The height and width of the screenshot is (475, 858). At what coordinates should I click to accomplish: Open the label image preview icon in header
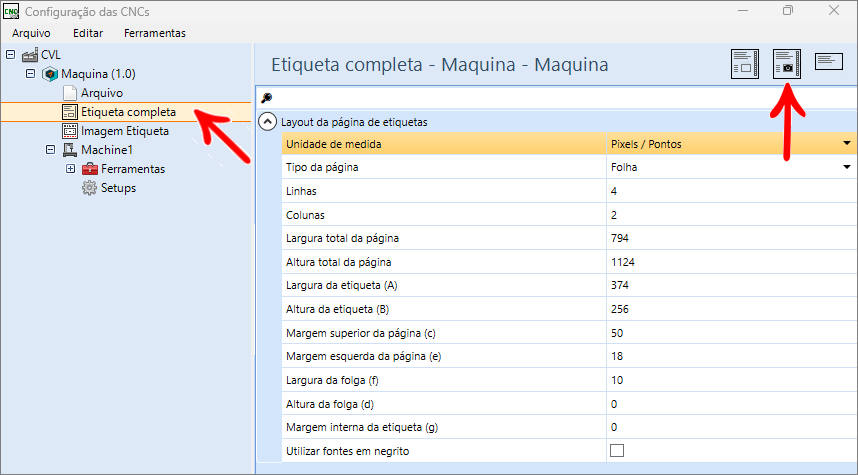pyautogui.click(x=787, y=63)
